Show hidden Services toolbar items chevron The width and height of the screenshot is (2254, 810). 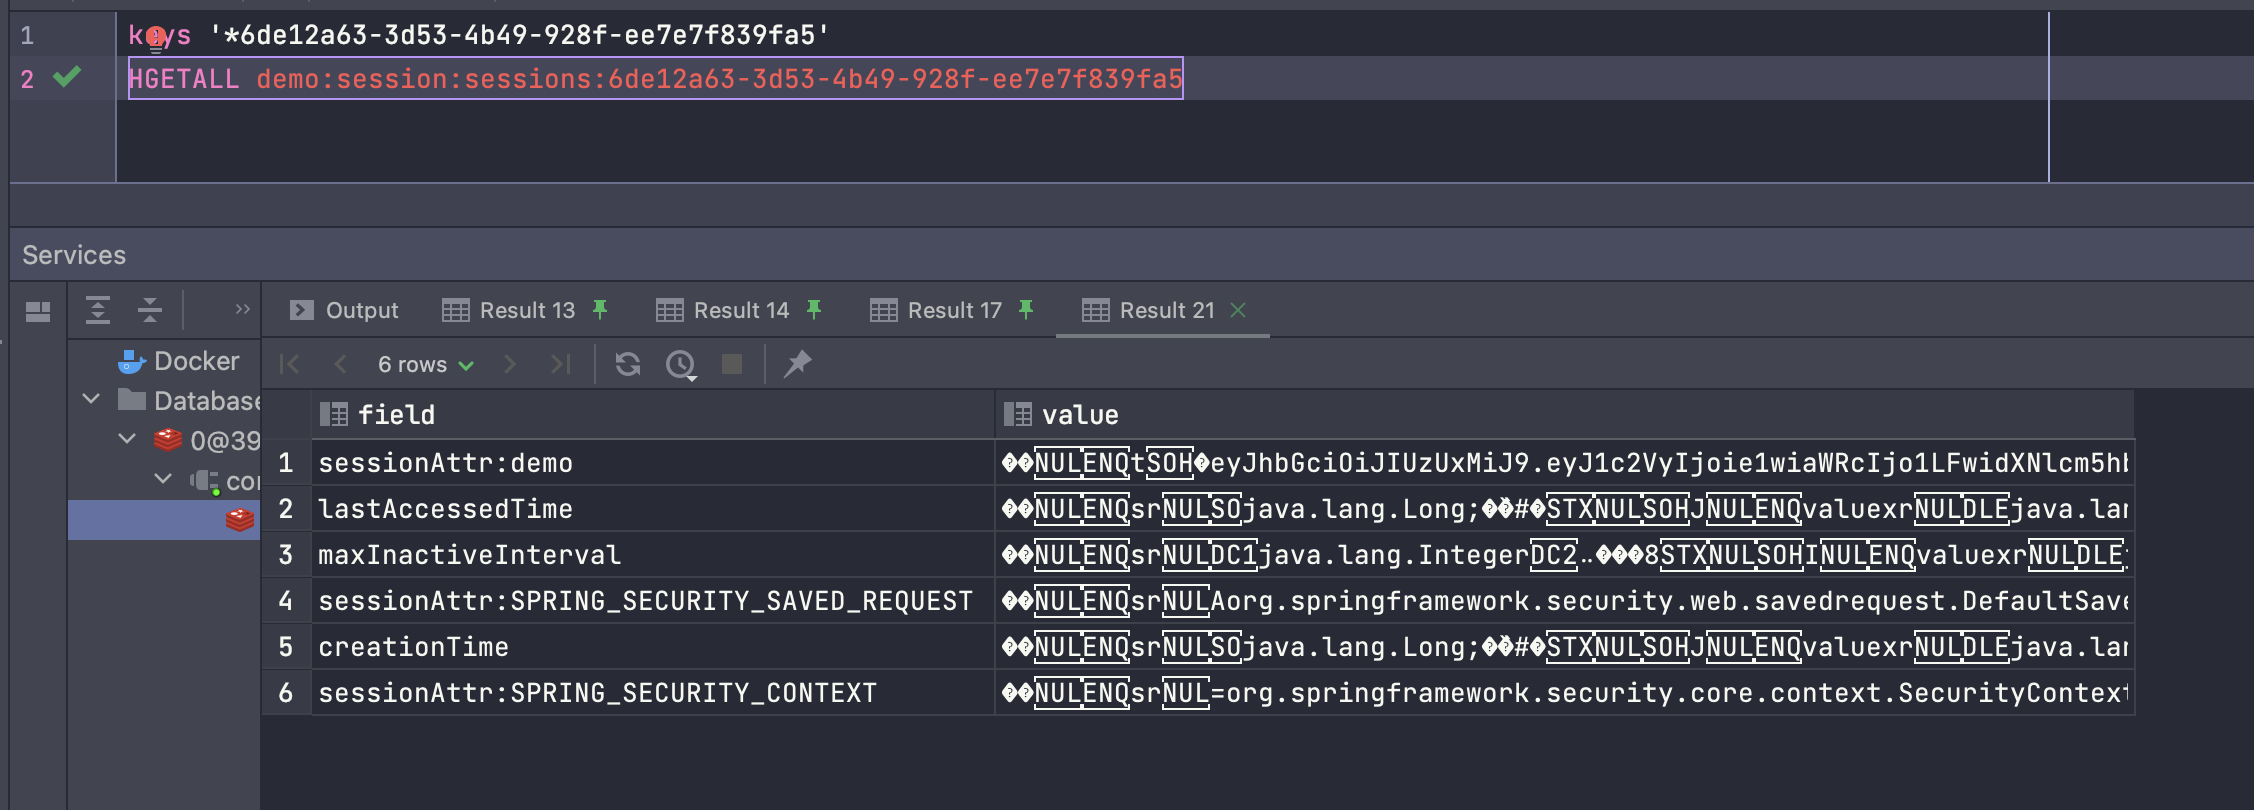(x=242, y=309)
